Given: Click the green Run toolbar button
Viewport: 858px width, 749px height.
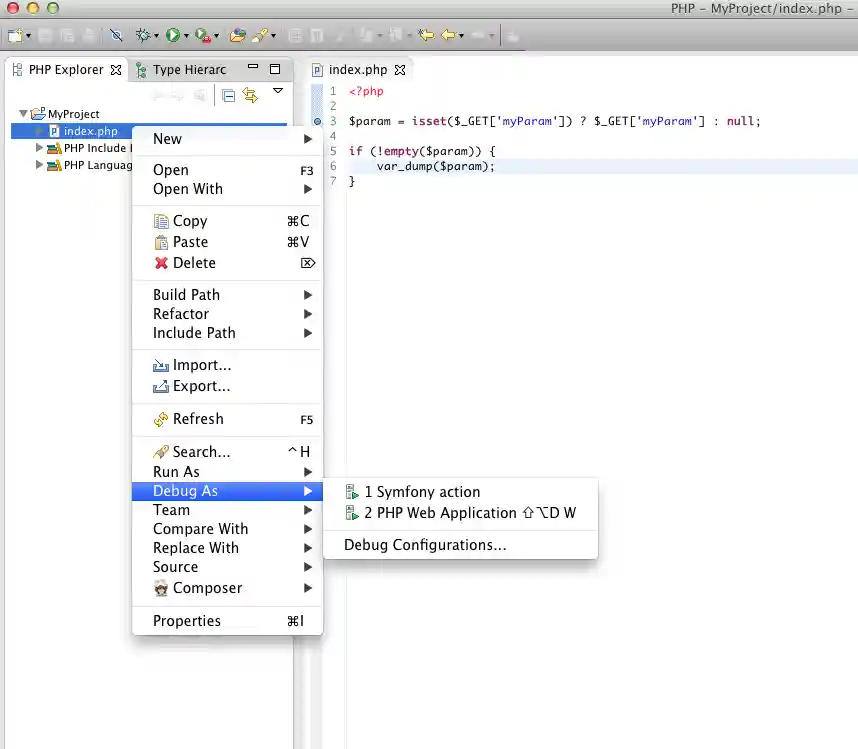Looking at the screenshot, I should [x=173, y=35].
